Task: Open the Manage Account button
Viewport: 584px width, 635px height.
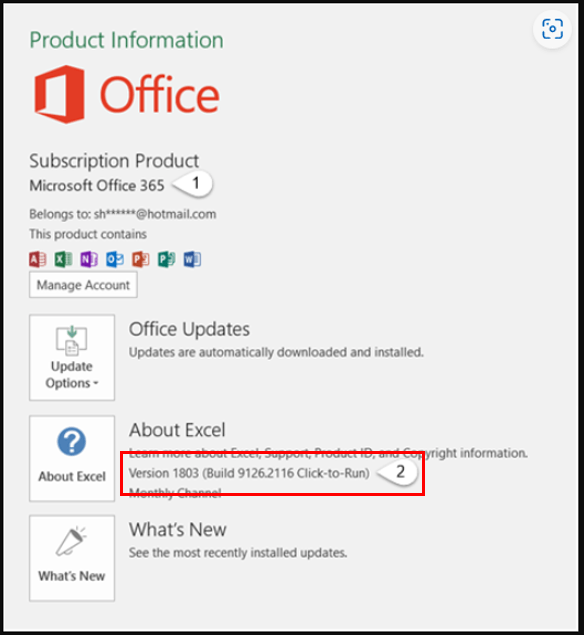Action: (x=83, y=285)
